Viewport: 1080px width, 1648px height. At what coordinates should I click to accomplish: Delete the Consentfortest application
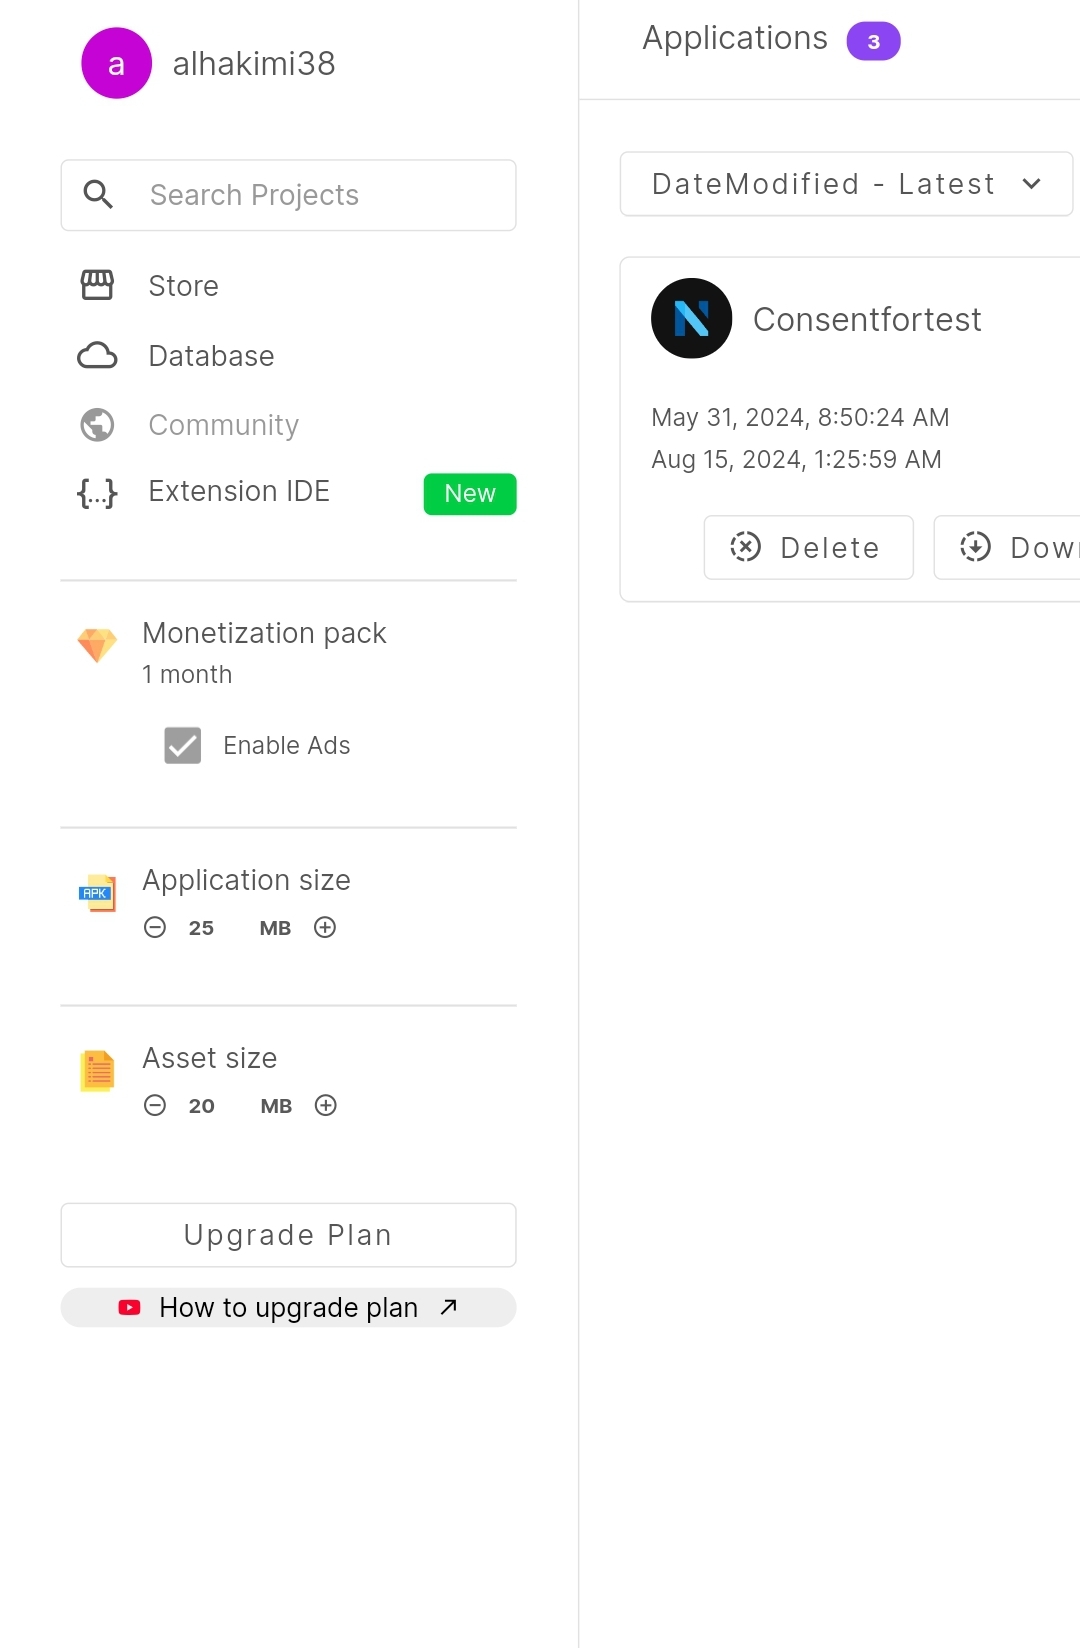[x=809, y=547]
